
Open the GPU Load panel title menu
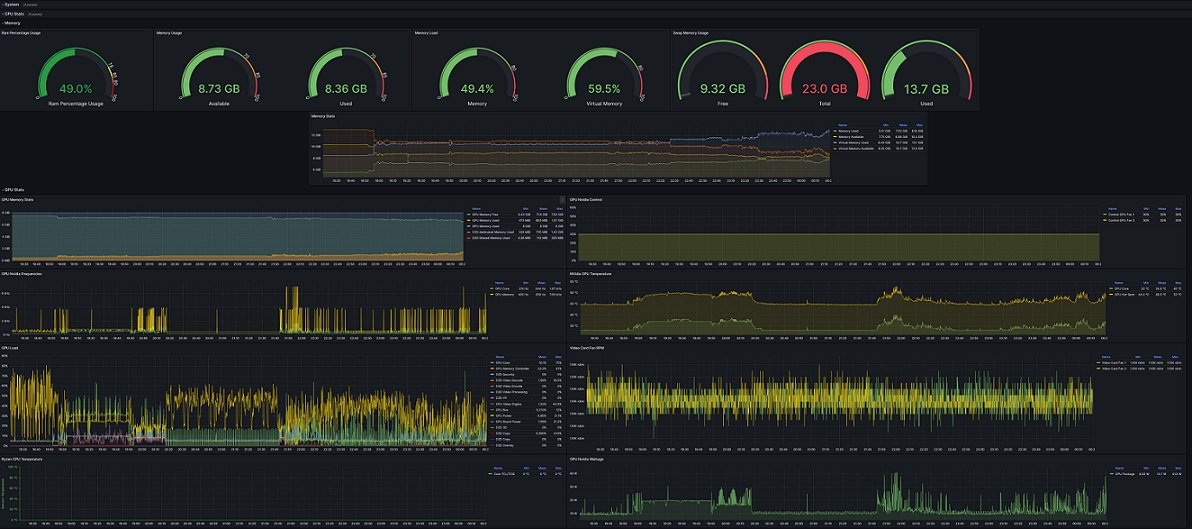[9, 347]
